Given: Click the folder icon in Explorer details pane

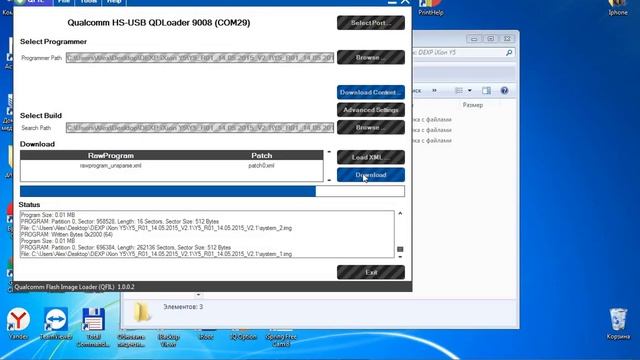Looking at the screenshot, I should [x=142, y=312].
